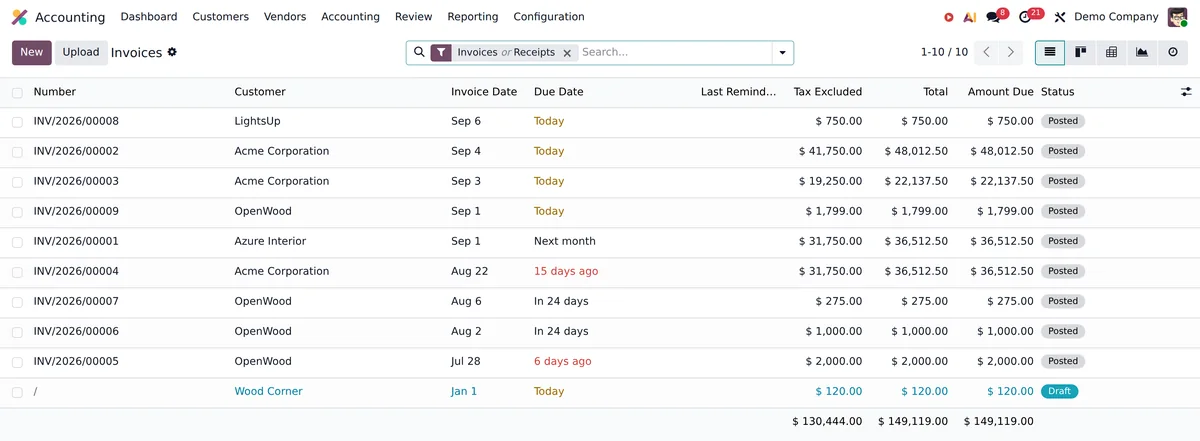The image size is (1200, 441).
Task: Check the box for INV/2026/00004
Action: (17, 272)
